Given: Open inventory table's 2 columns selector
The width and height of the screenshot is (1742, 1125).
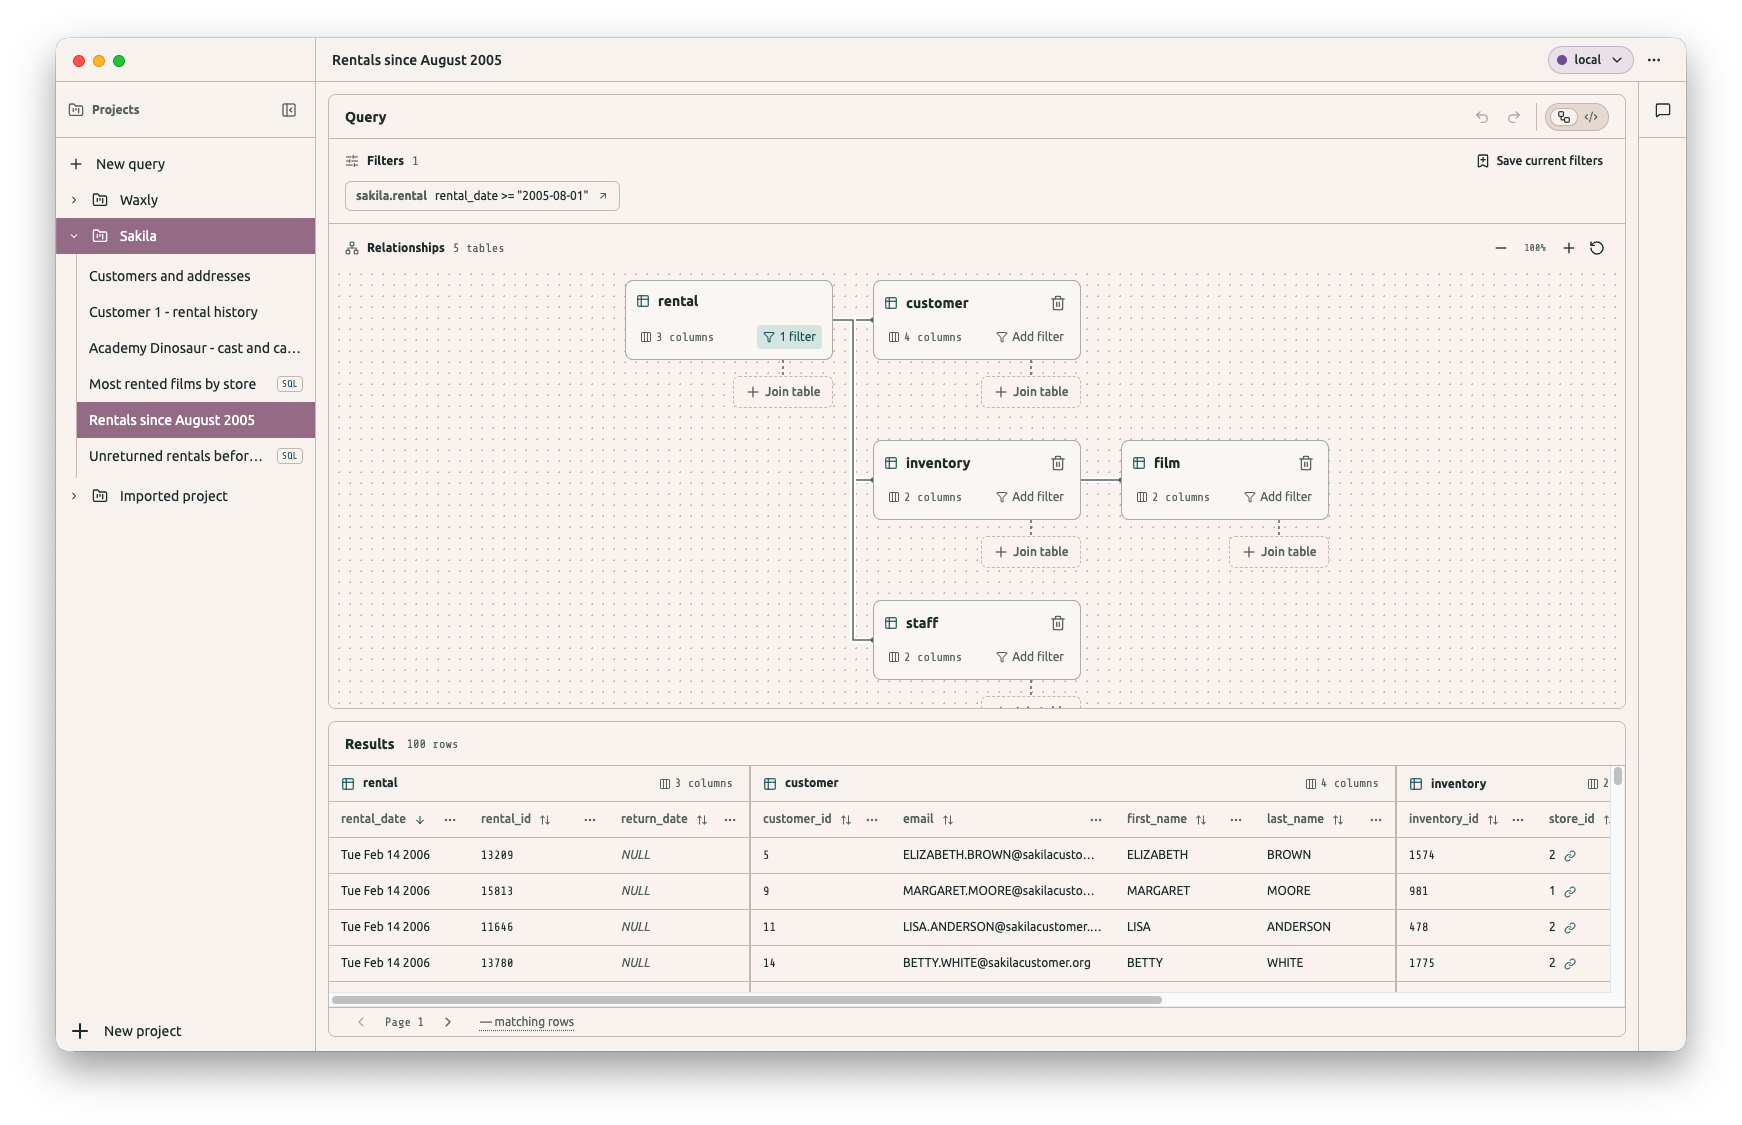Looking at the screenshot, I should (x=925, y=497).
